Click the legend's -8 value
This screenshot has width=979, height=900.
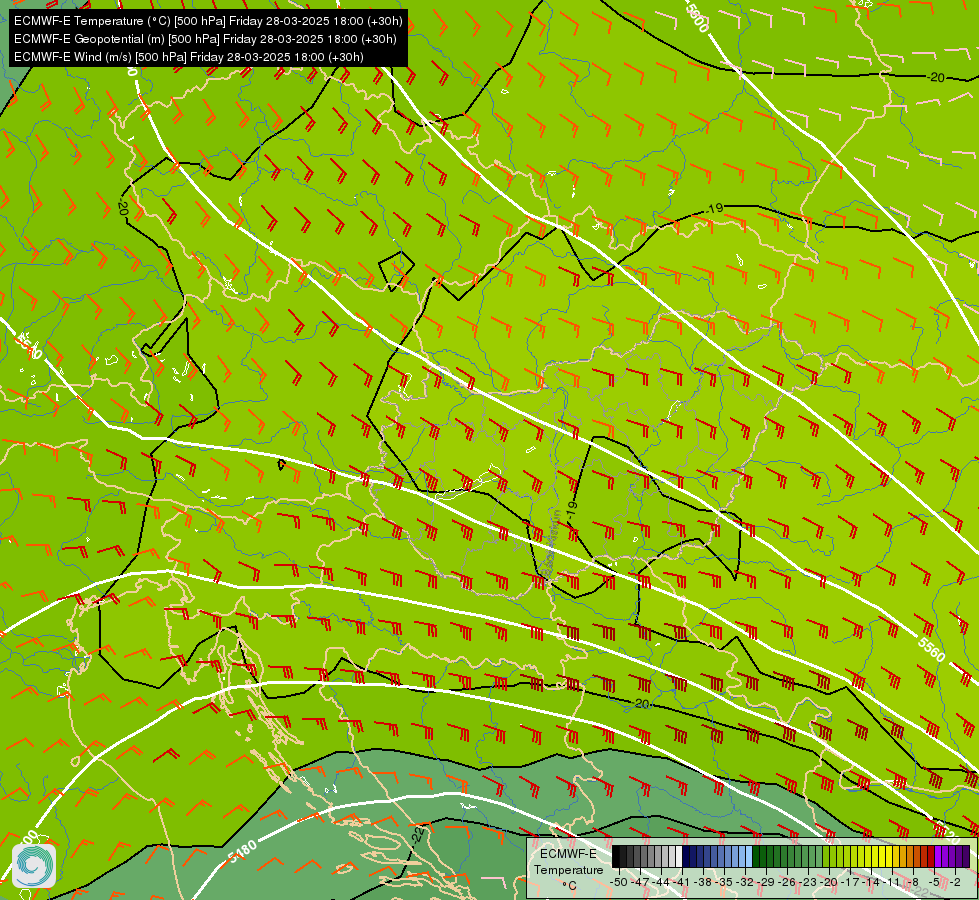point(913,883)
